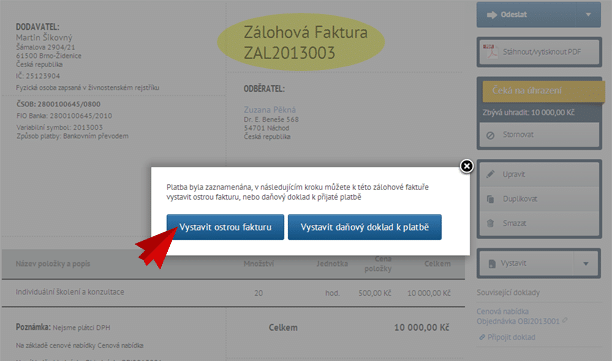Choose Smazat in the side menu
This screenshot has height=361, width=612.
point(539,223)
